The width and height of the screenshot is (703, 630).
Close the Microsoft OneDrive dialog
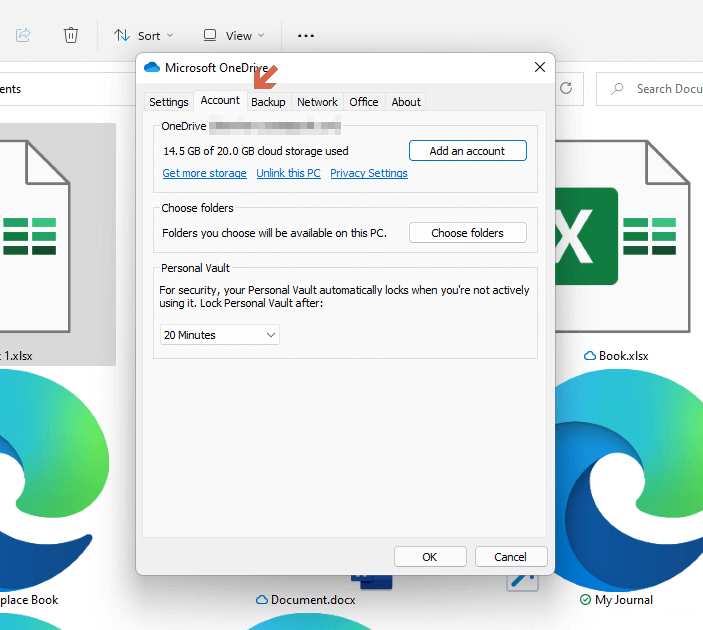[x=540, y=67]
